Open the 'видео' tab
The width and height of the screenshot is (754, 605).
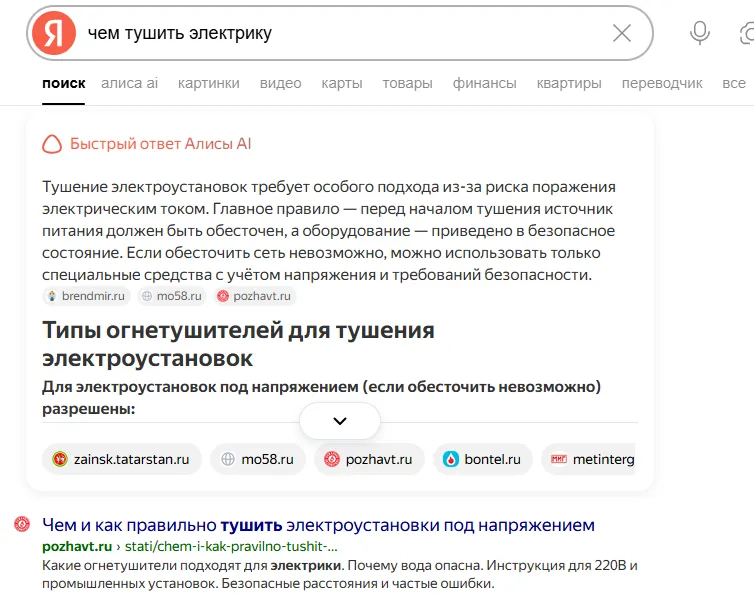(280, 83)
